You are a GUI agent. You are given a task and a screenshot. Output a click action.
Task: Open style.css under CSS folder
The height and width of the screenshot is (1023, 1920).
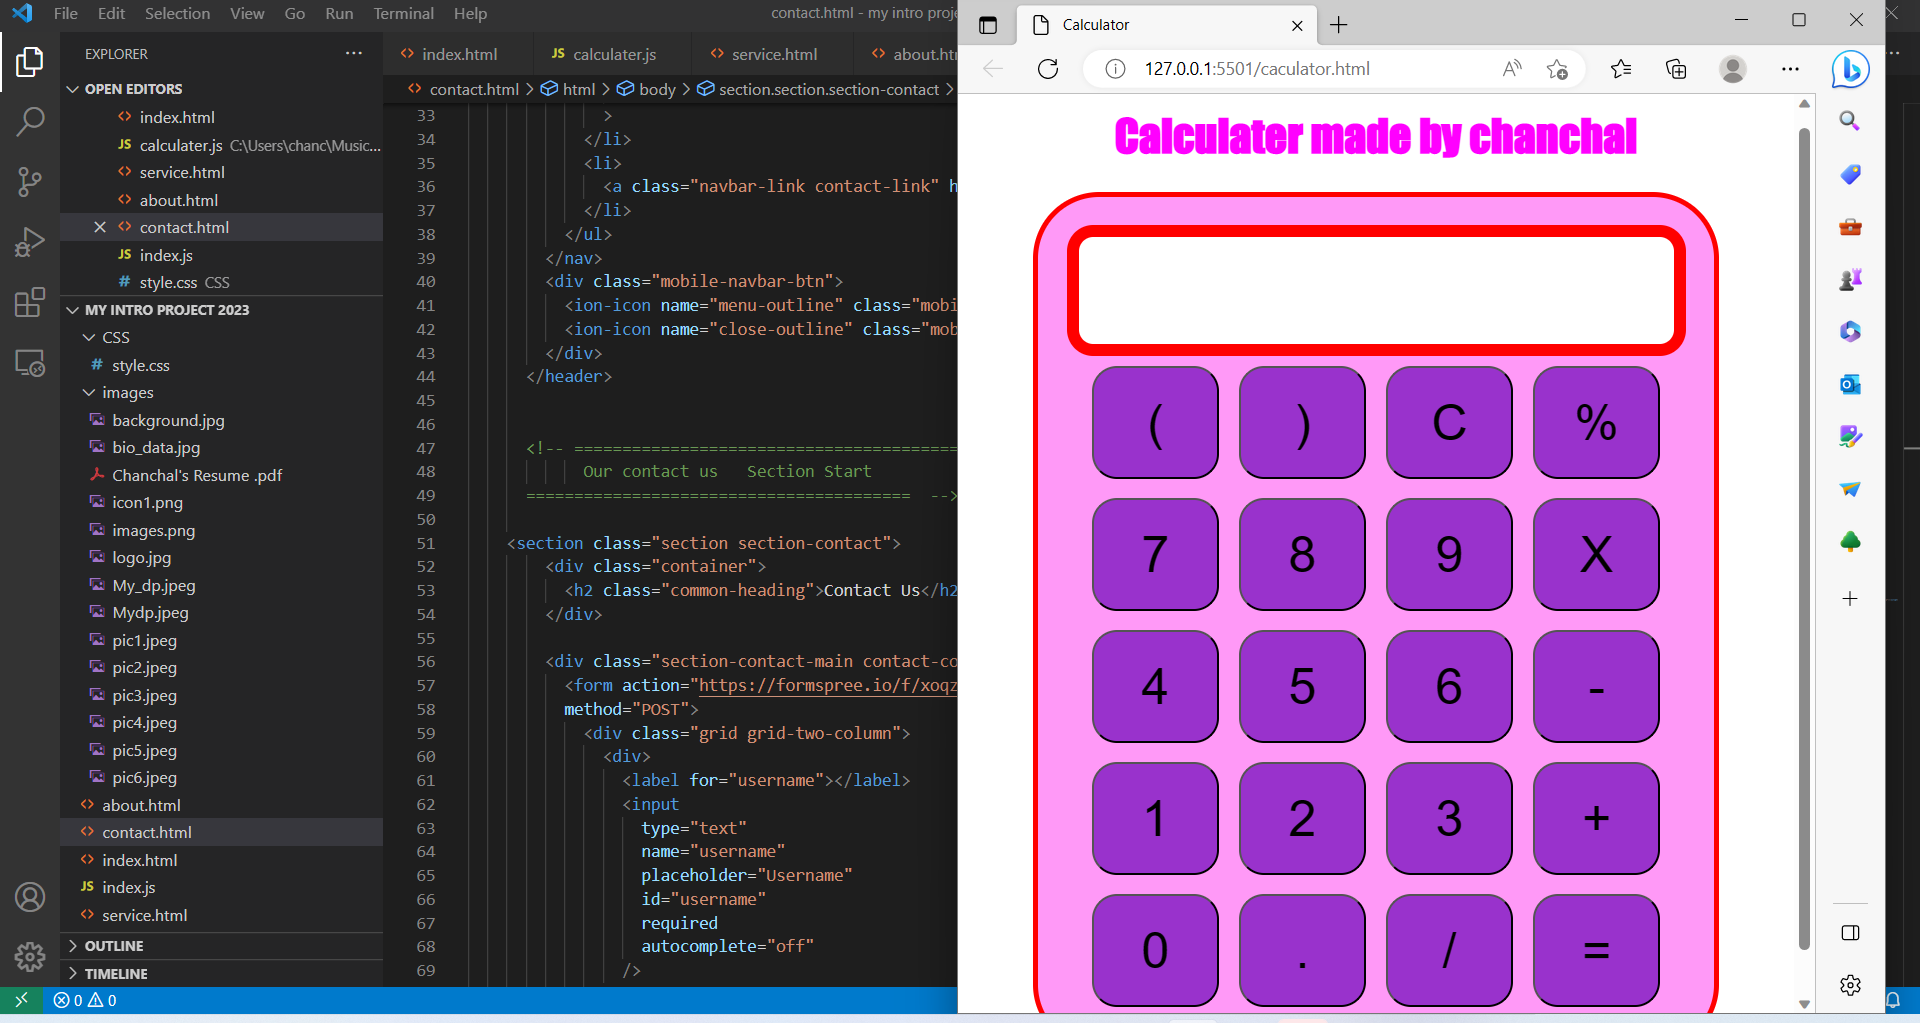(140, 366)
